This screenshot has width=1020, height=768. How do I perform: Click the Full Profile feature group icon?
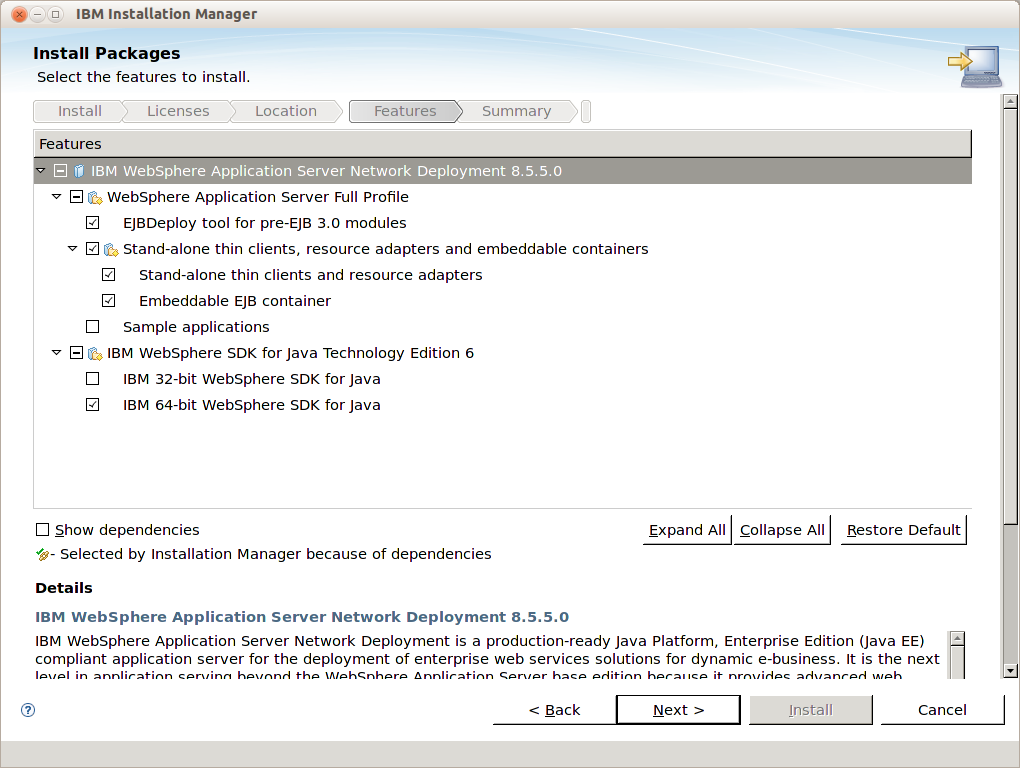point(96,197)
